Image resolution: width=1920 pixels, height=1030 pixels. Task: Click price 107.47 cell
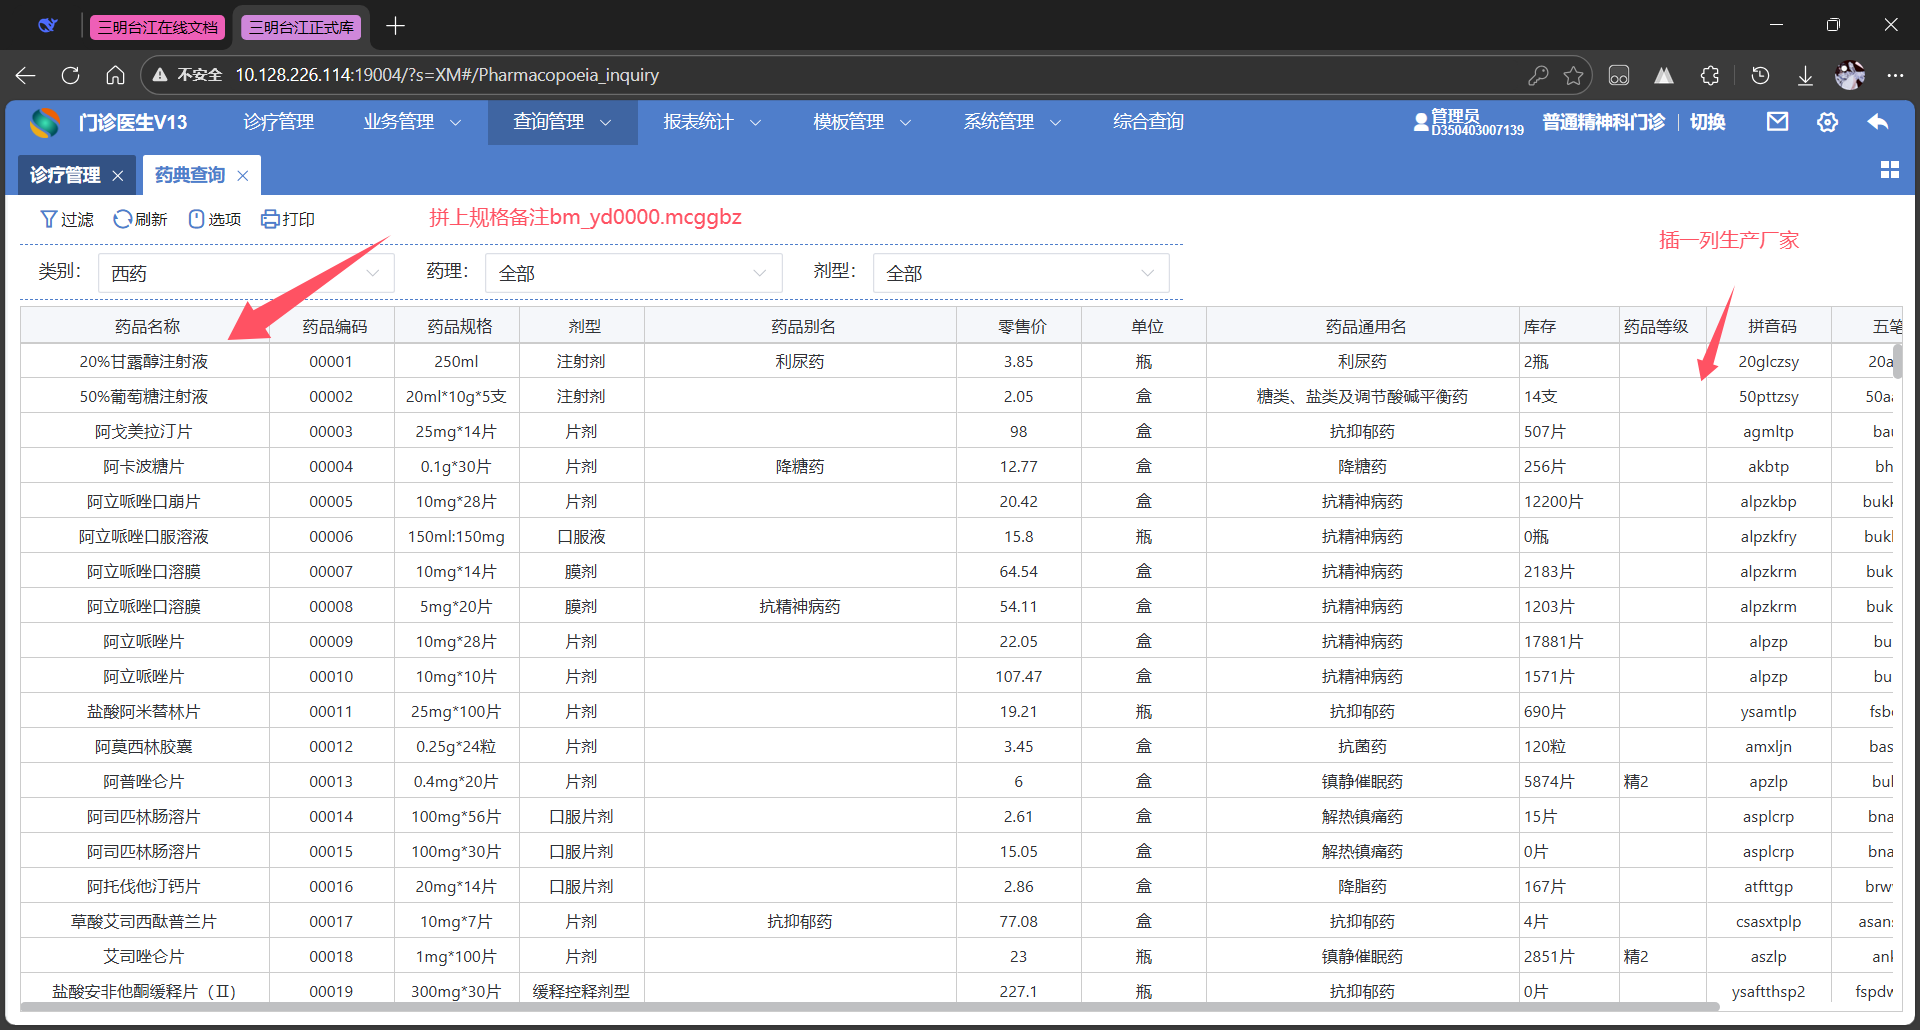pos(1018,677)
